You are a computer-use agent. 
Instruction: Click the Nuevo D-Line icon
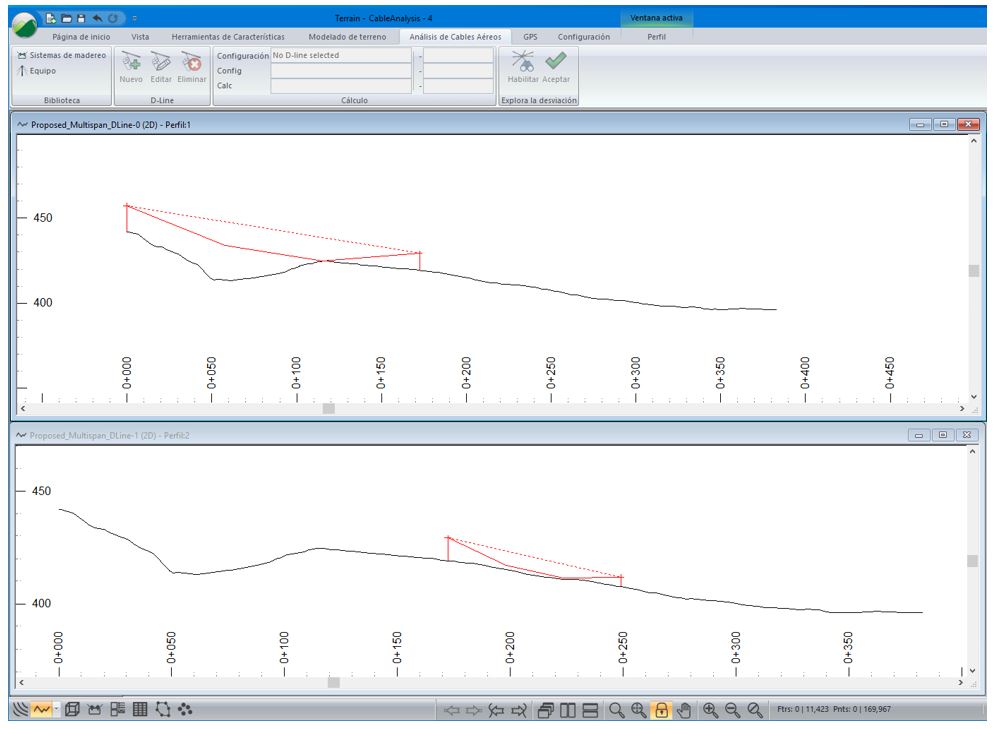[x=131, y=65]
